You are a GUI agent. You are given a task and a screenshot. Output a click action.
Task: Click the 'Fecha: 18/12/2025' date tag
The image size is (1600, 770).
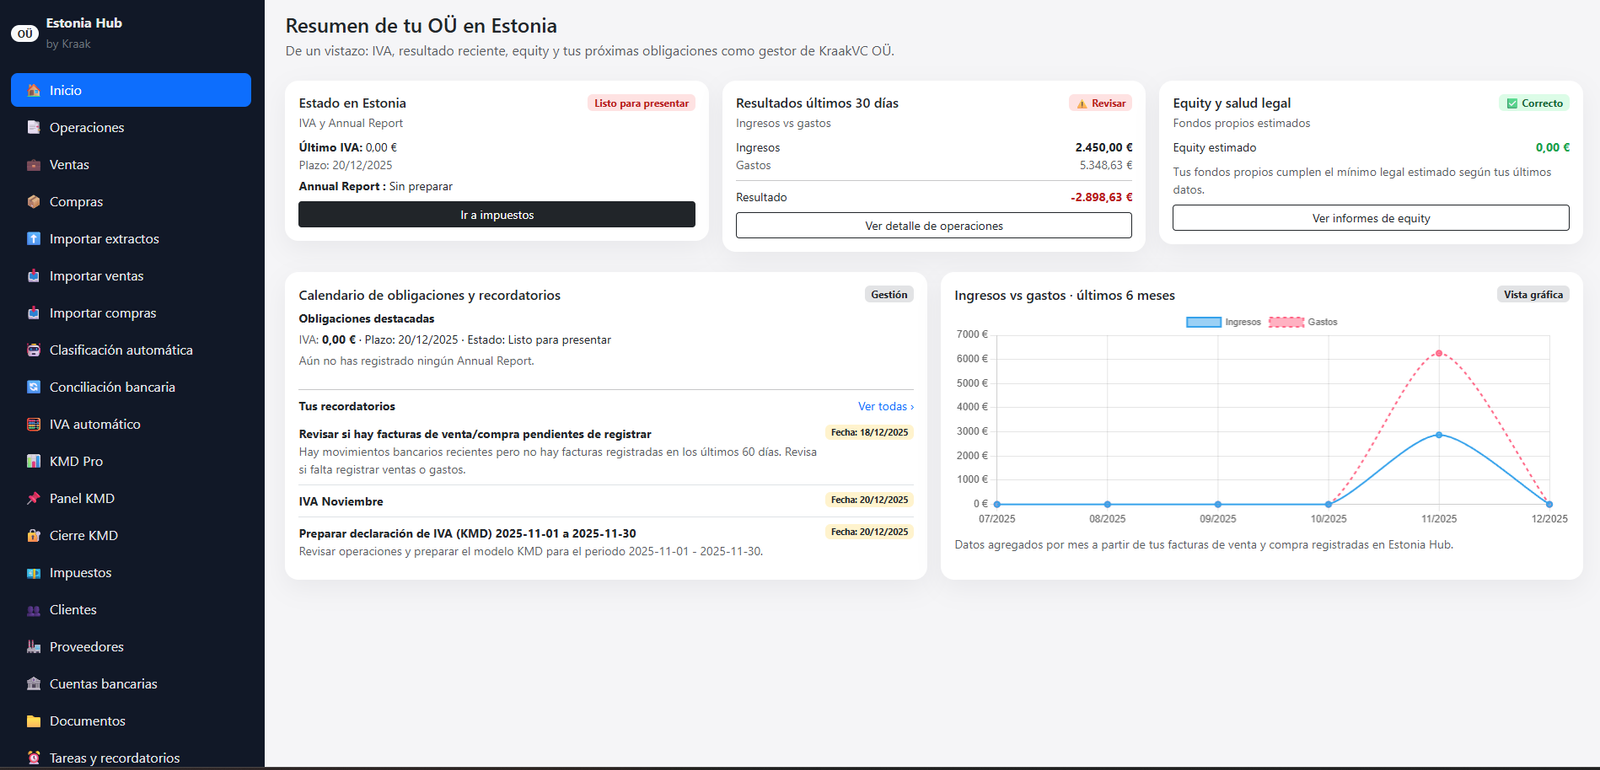coord(869,432)
